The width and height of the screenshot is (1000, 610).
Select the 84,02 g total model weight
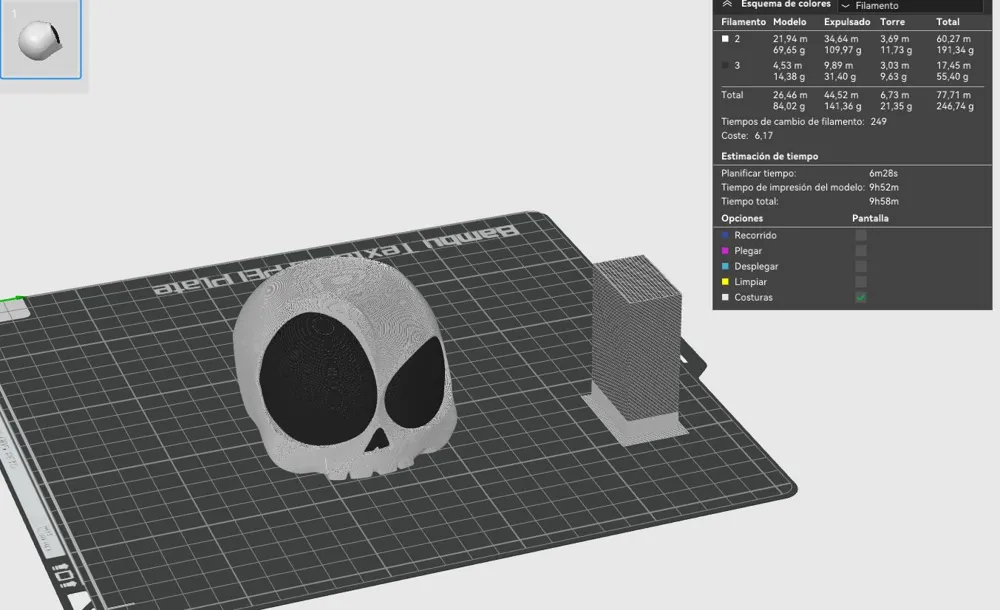(x=789, y=106)
